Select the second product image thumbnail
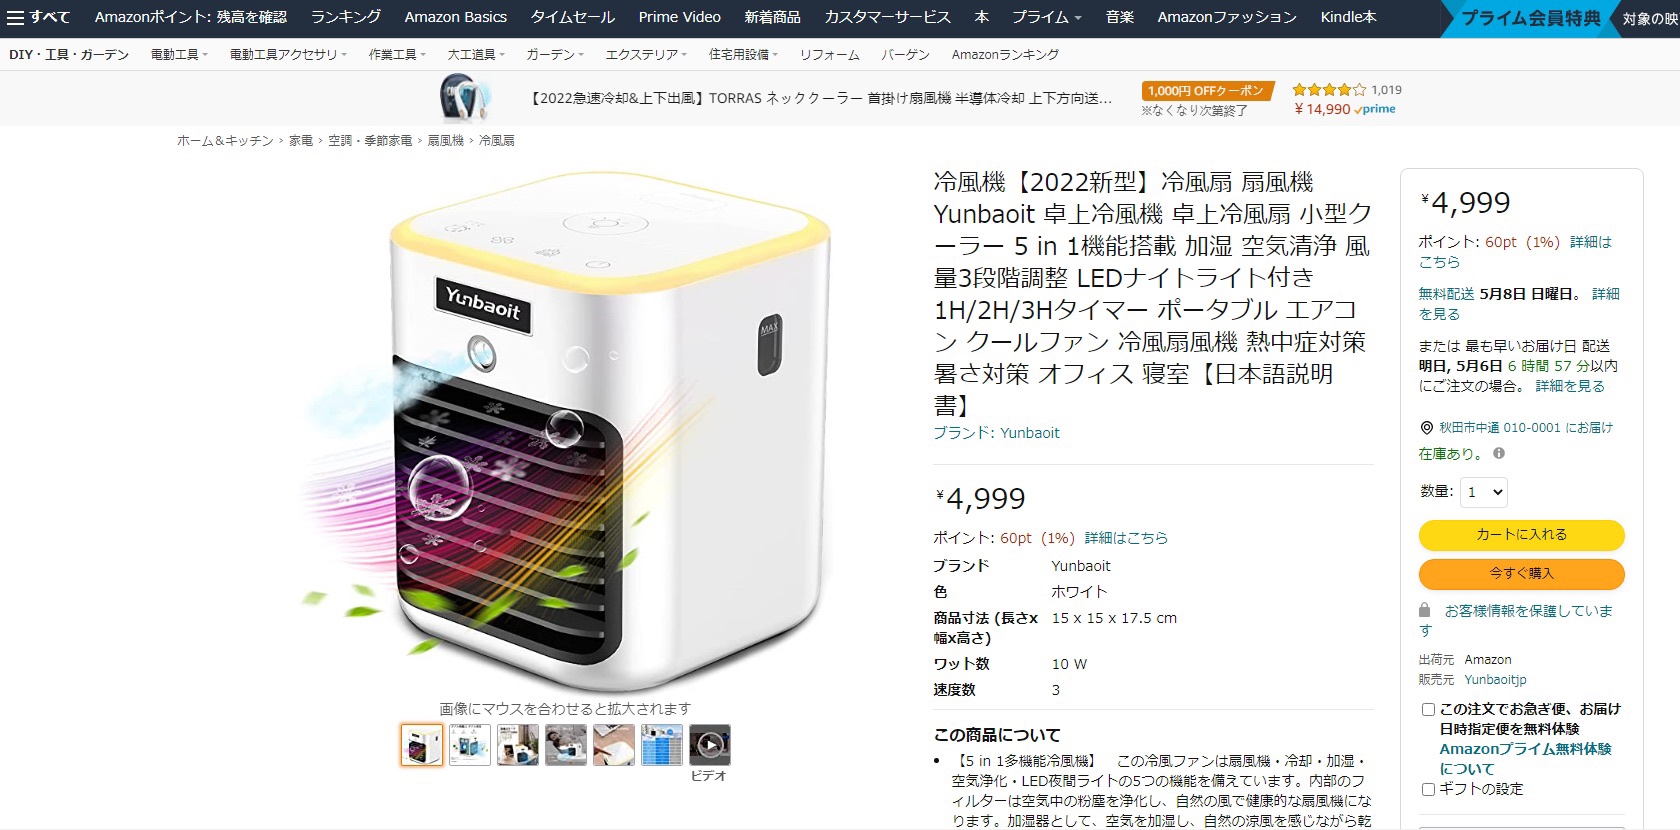1680x830 pixels. click(470, 745)
